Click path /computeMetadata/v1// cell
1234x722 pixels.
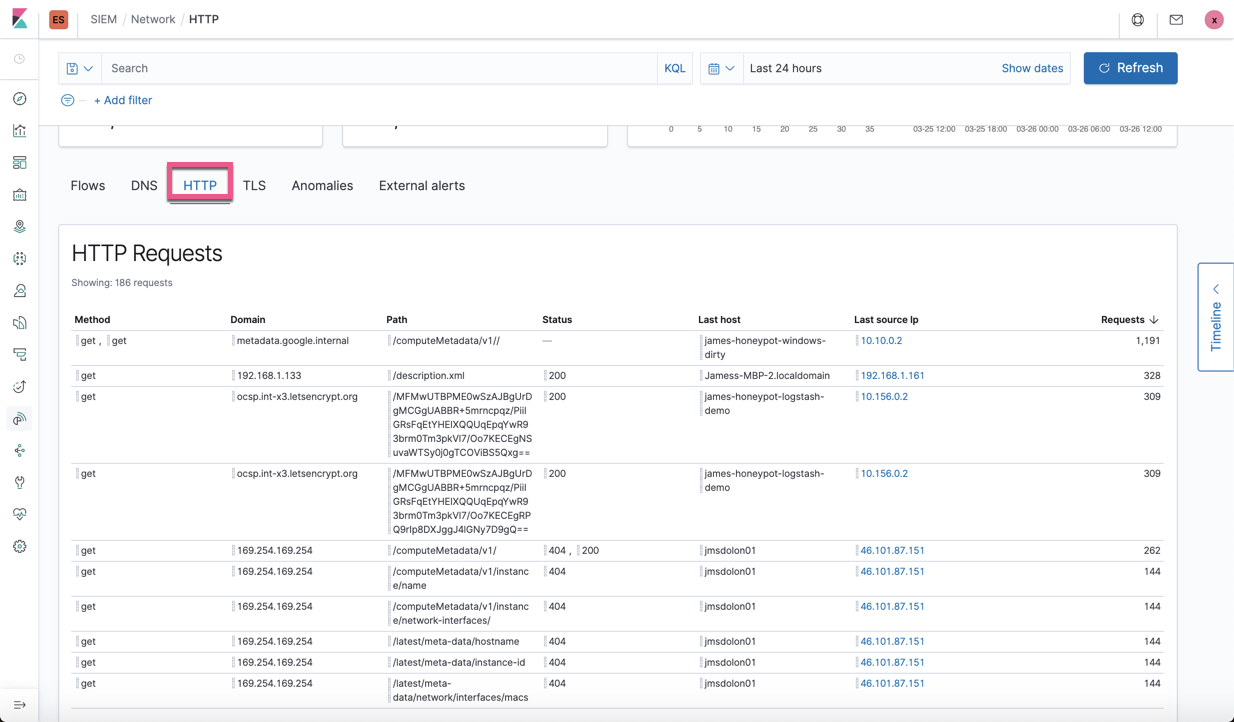(446, 341)
